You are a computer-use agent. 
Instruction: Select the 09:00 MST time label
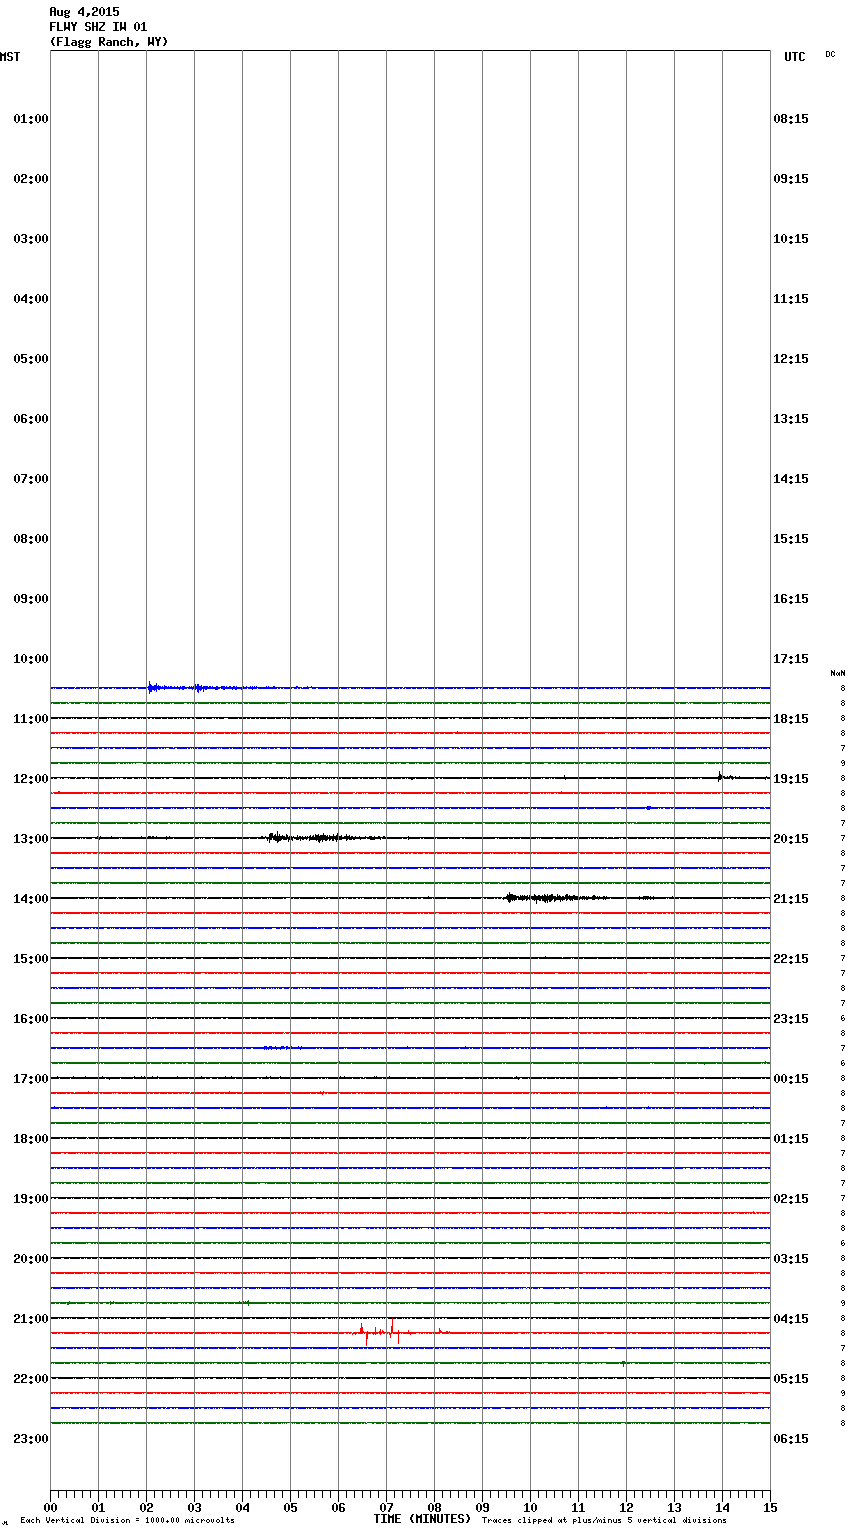pos(31,599)
